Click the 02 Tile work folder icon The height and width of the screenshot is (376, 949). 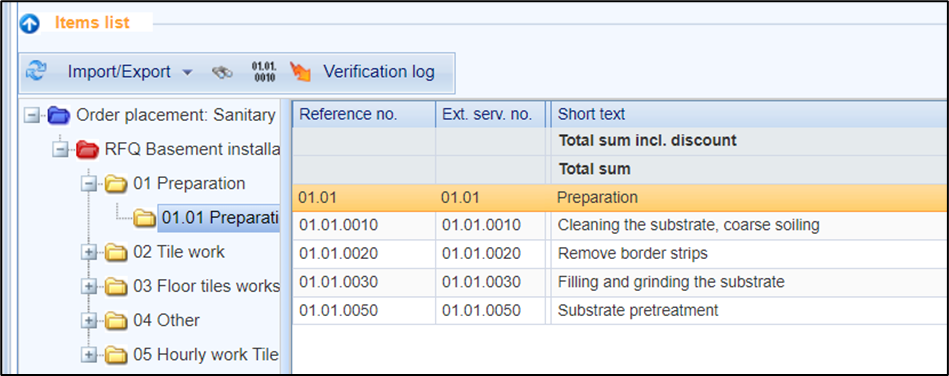[x=116, y=252]
